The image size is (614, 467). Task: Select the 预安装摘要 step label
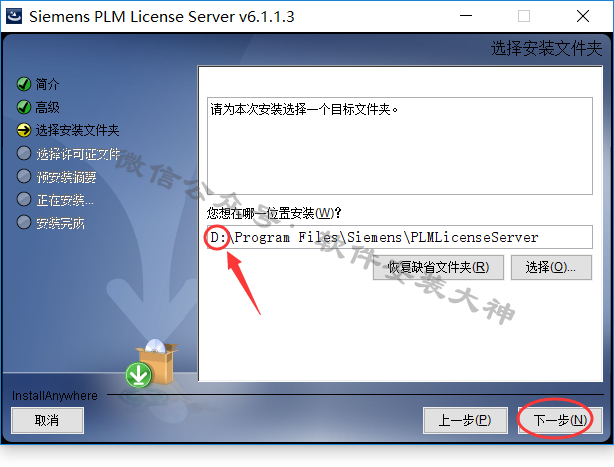point(66,177)
